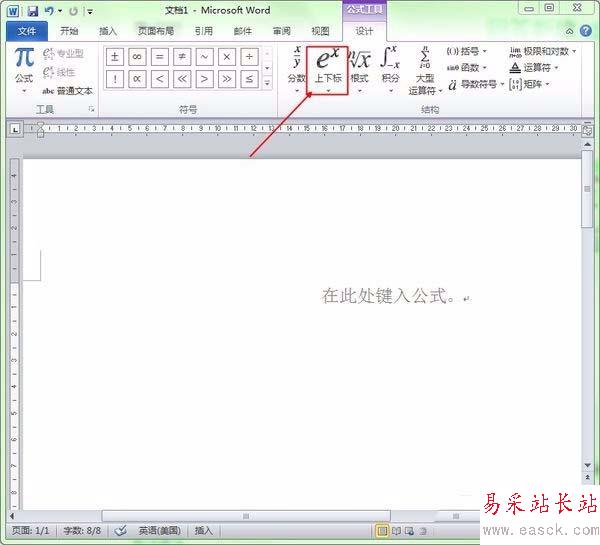Screen dimensions: 600x545
Task: Click the scroll down arrow
Action: [588, 465]
